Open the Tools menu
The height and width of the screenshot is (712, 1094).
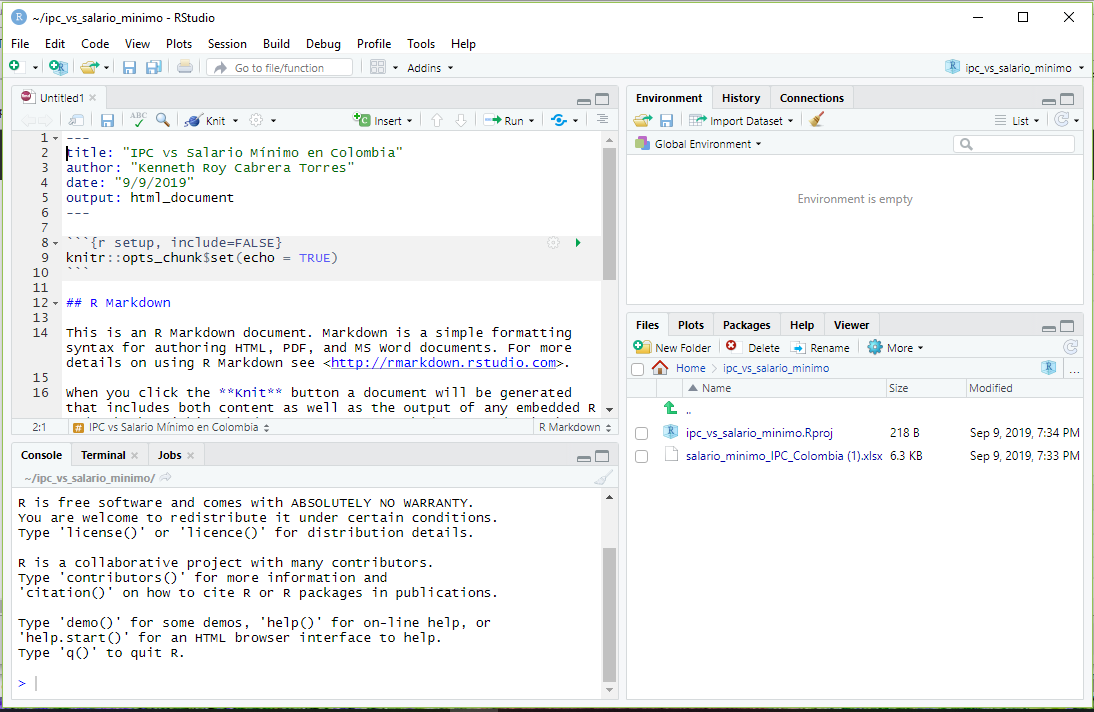pyautogui.click(x=421, y=43)
